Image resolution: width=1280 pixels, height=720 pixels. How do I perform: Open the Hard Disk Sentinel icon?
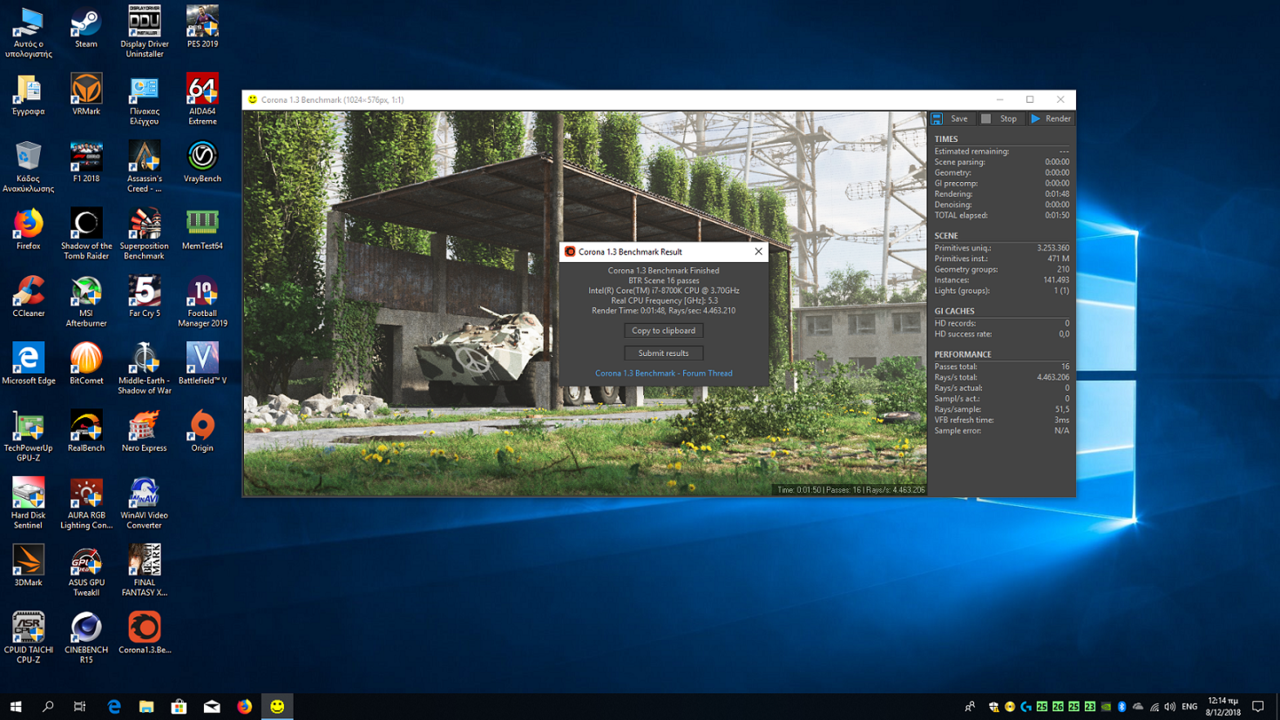(28, 502)
